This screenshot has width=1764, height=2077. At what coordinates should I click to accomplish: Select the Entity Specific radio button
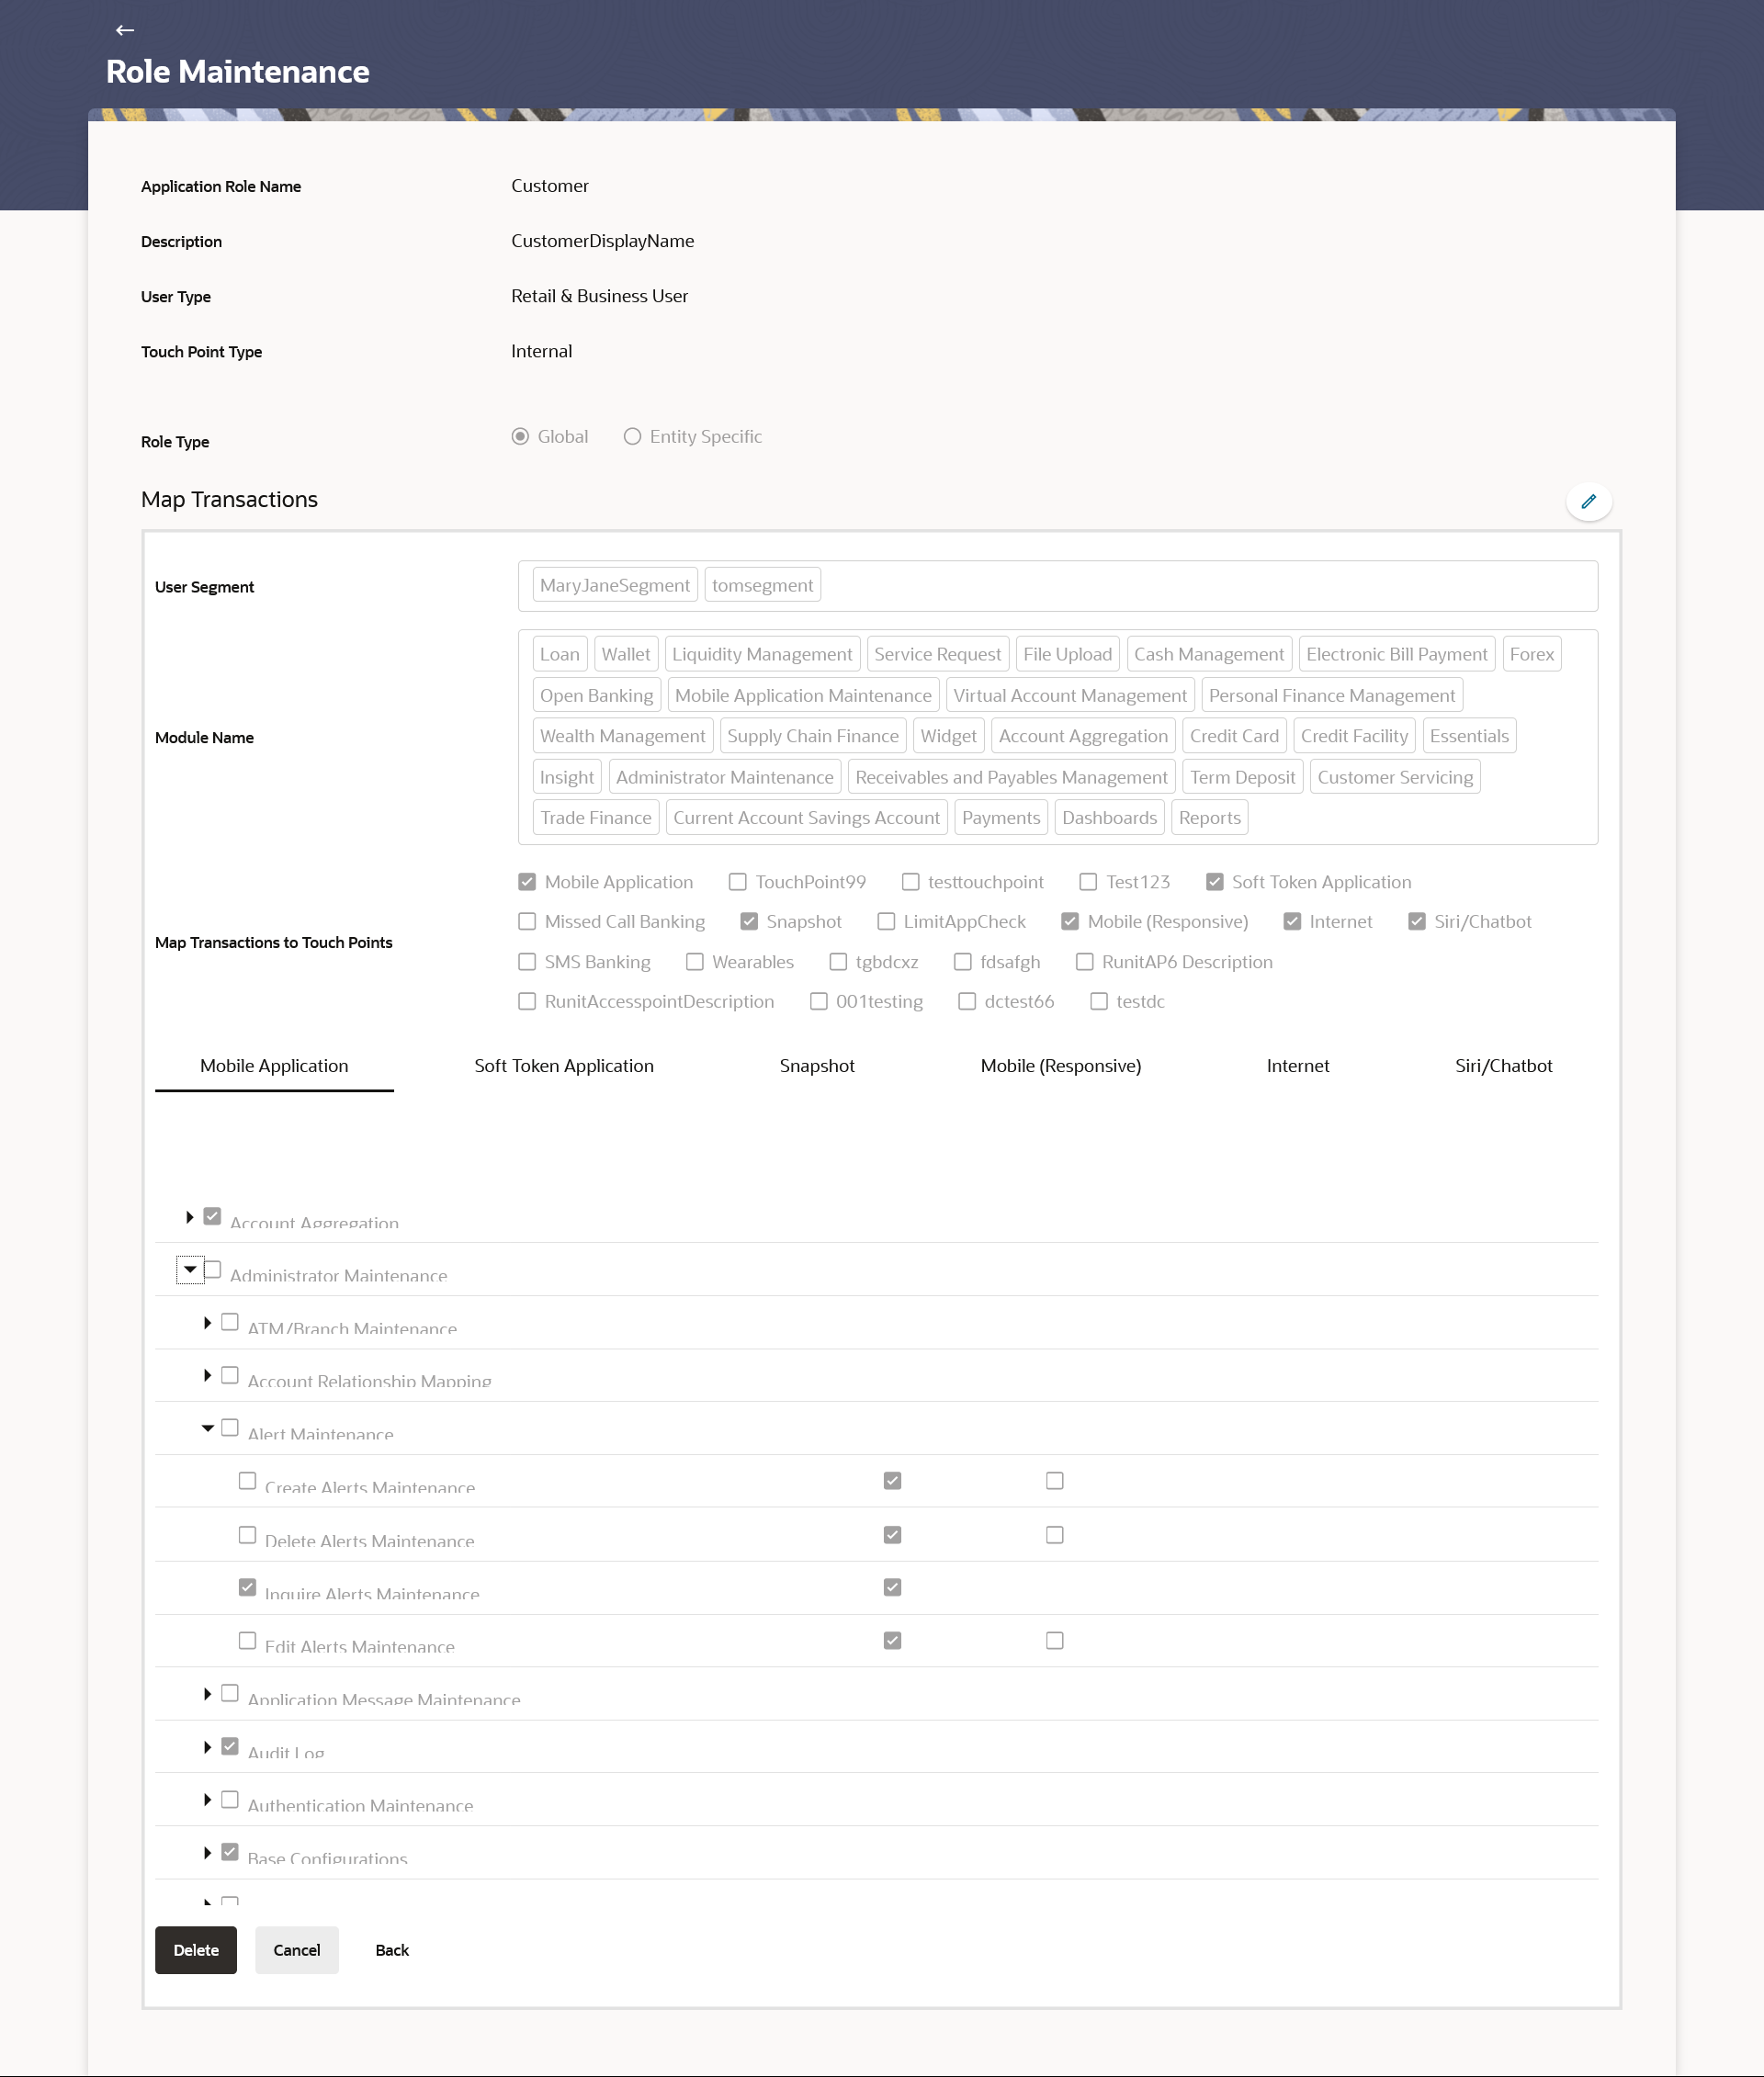632,436
